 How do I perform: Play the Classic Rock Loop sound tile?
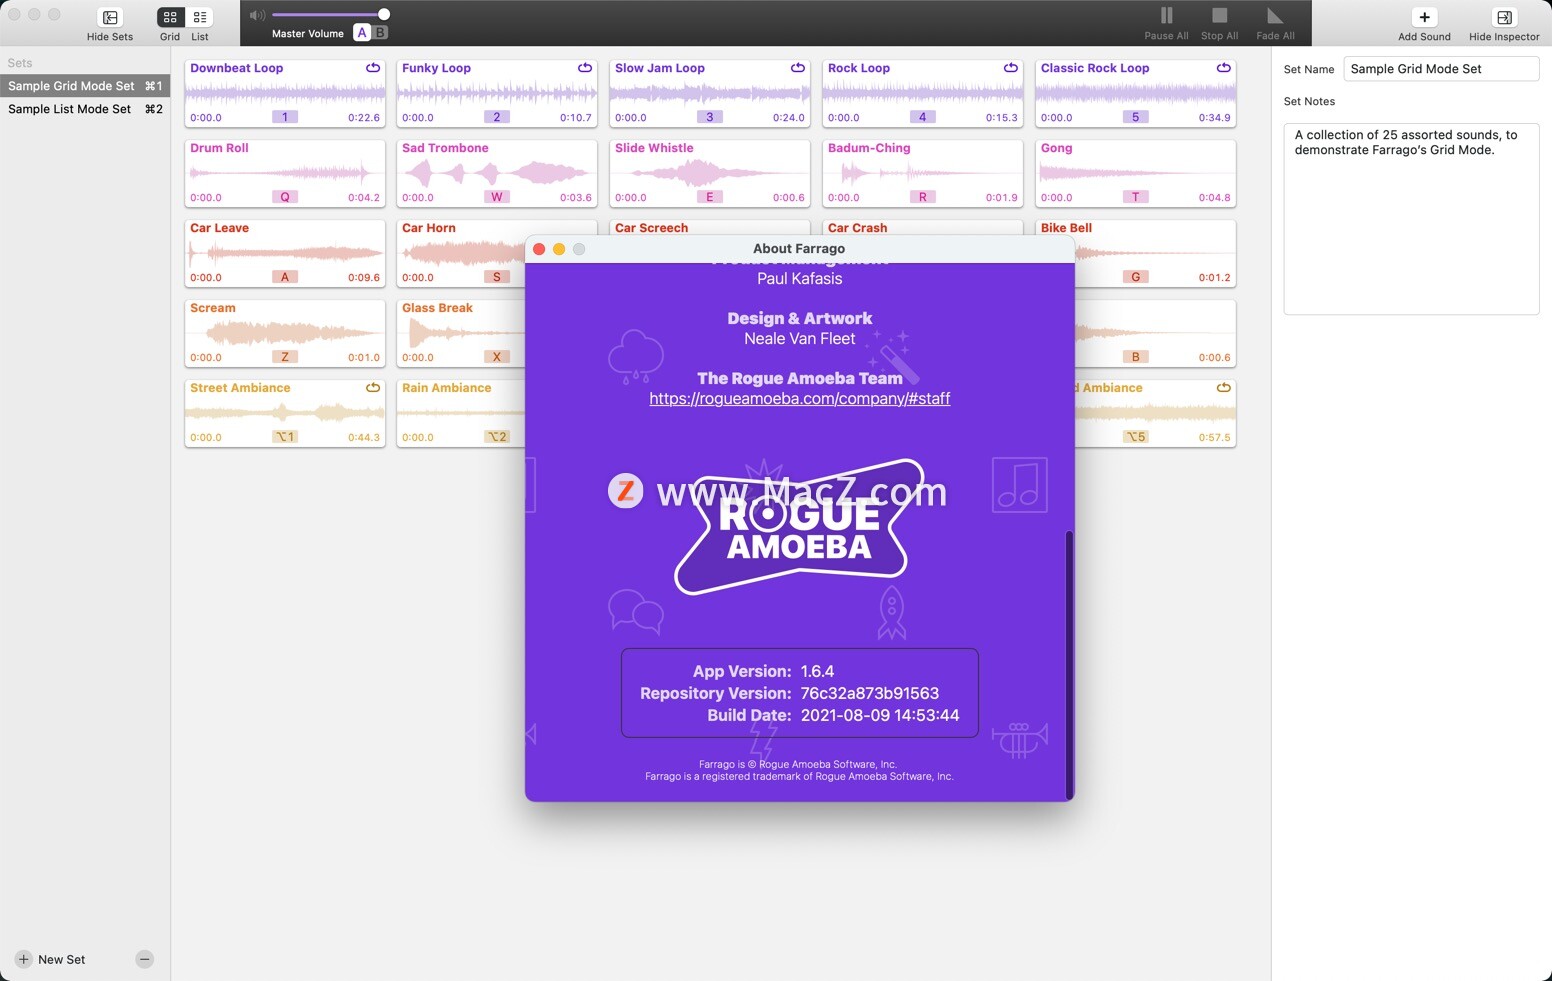click(x=1136, y=94)
